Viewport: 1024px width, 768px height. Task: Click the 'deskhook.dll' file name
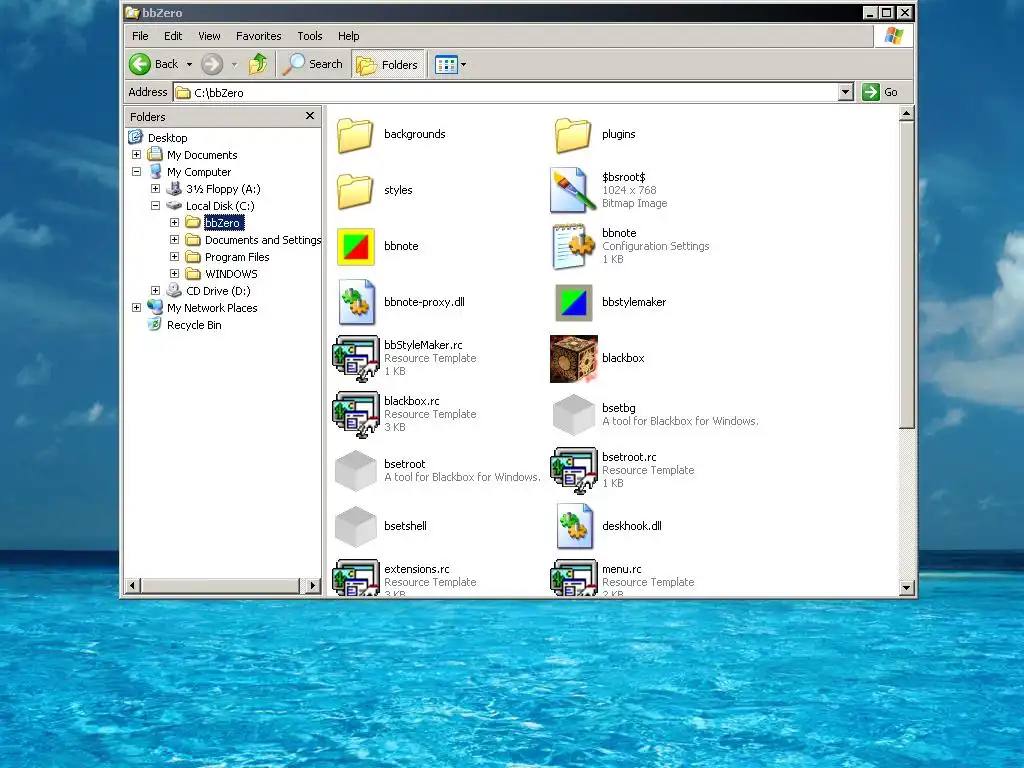point(632,526)
